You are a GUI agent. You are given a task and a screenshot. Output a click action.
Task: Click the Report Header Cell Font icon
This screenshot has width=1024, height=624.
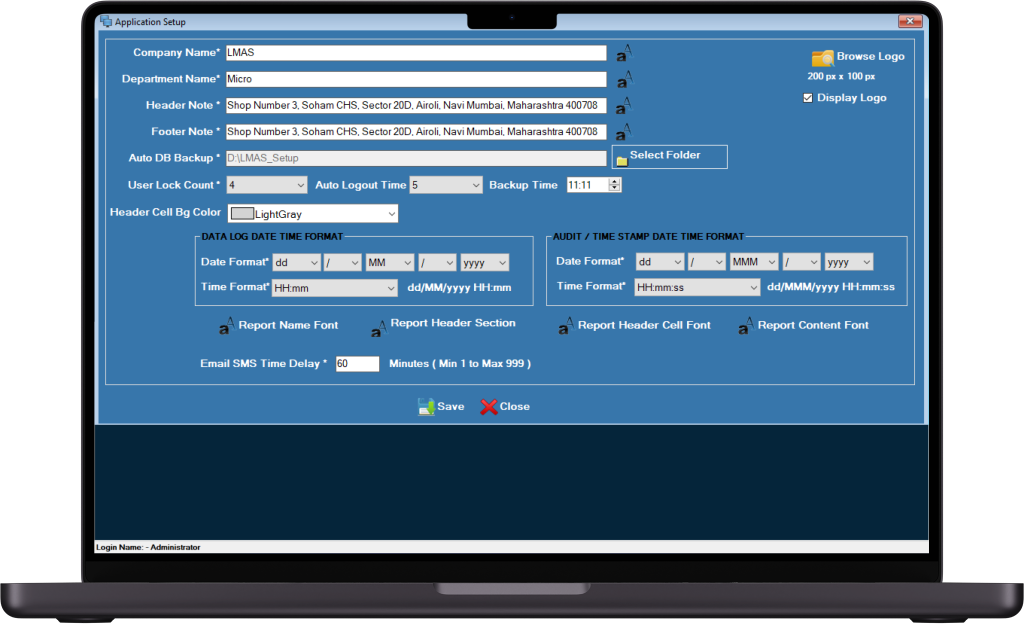tap(566, 325)
